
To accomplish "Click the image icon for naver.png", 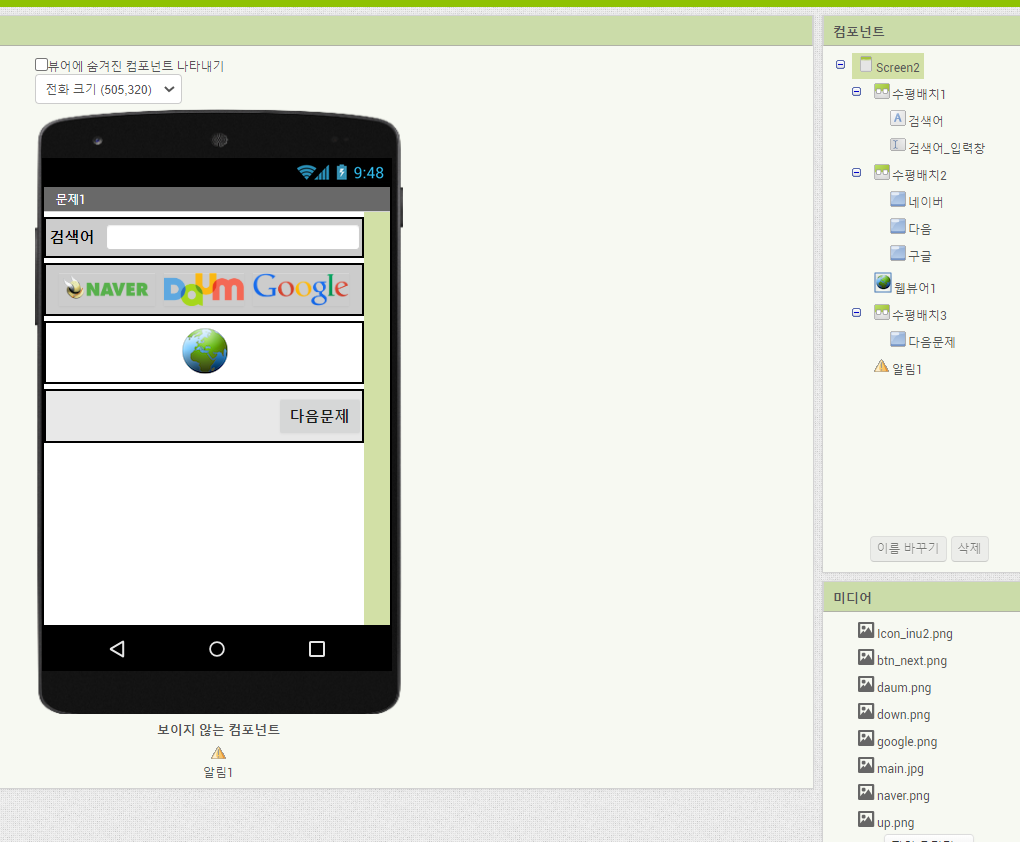I will (866, 793).
